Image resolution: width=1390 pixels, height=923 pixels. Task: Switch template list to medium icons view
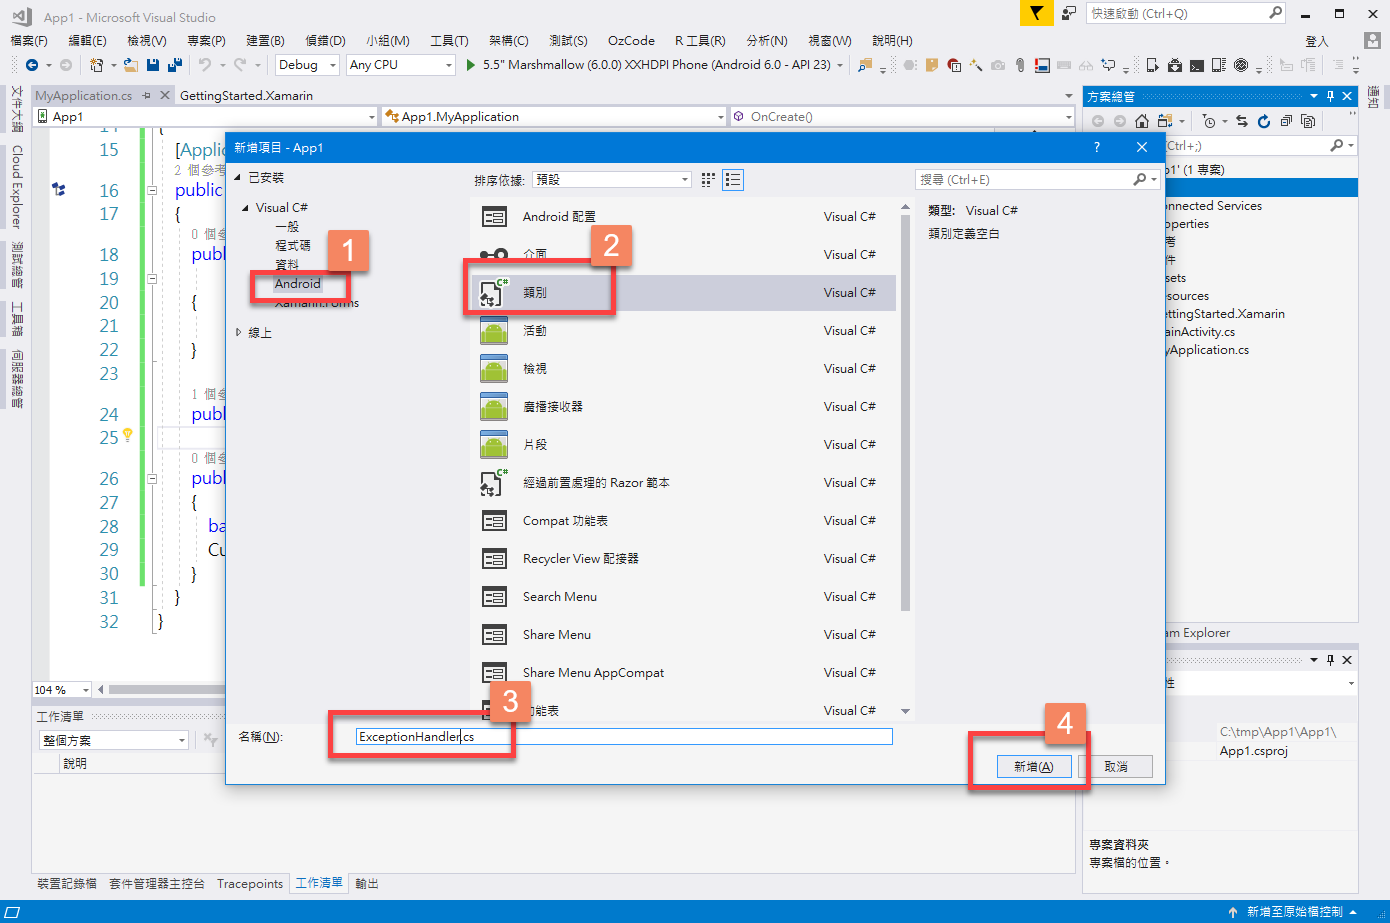tap(708, 180)
